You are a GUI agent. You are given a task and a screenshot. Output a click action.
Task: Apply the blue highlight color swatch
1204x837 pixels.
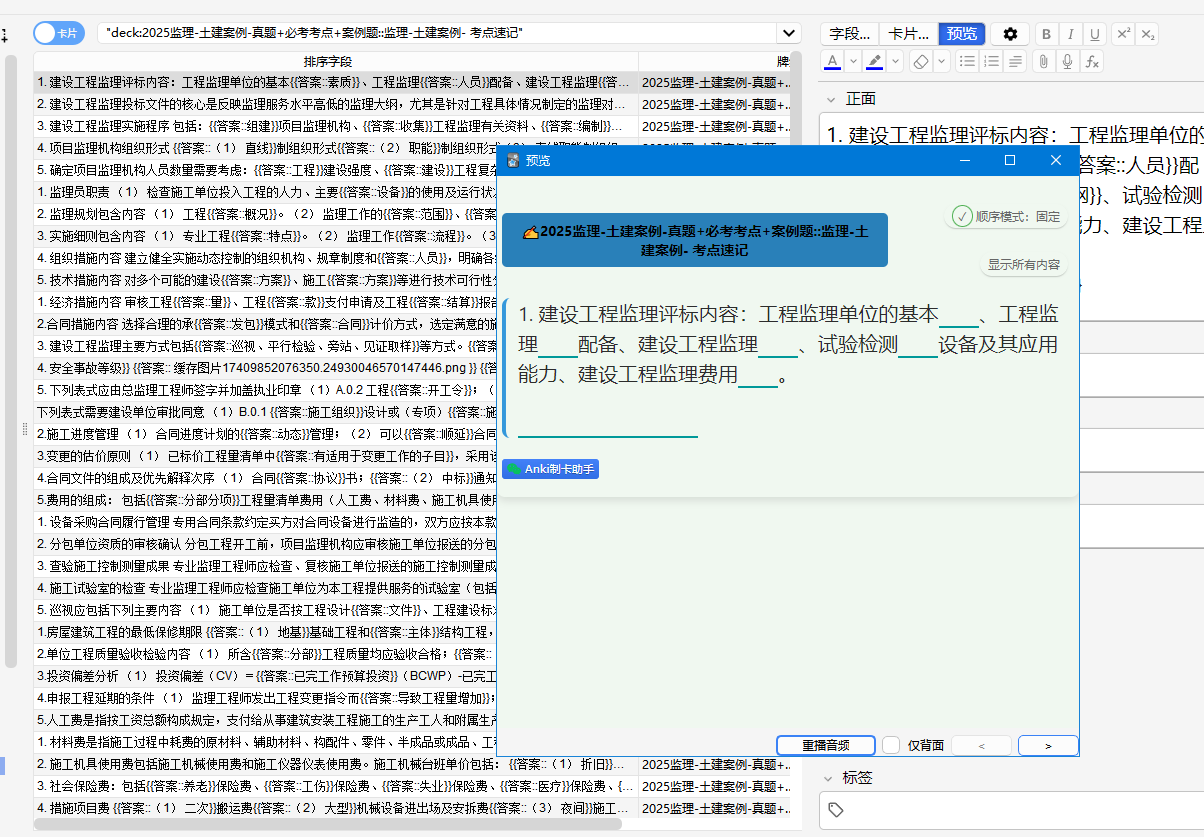[875, 62]
